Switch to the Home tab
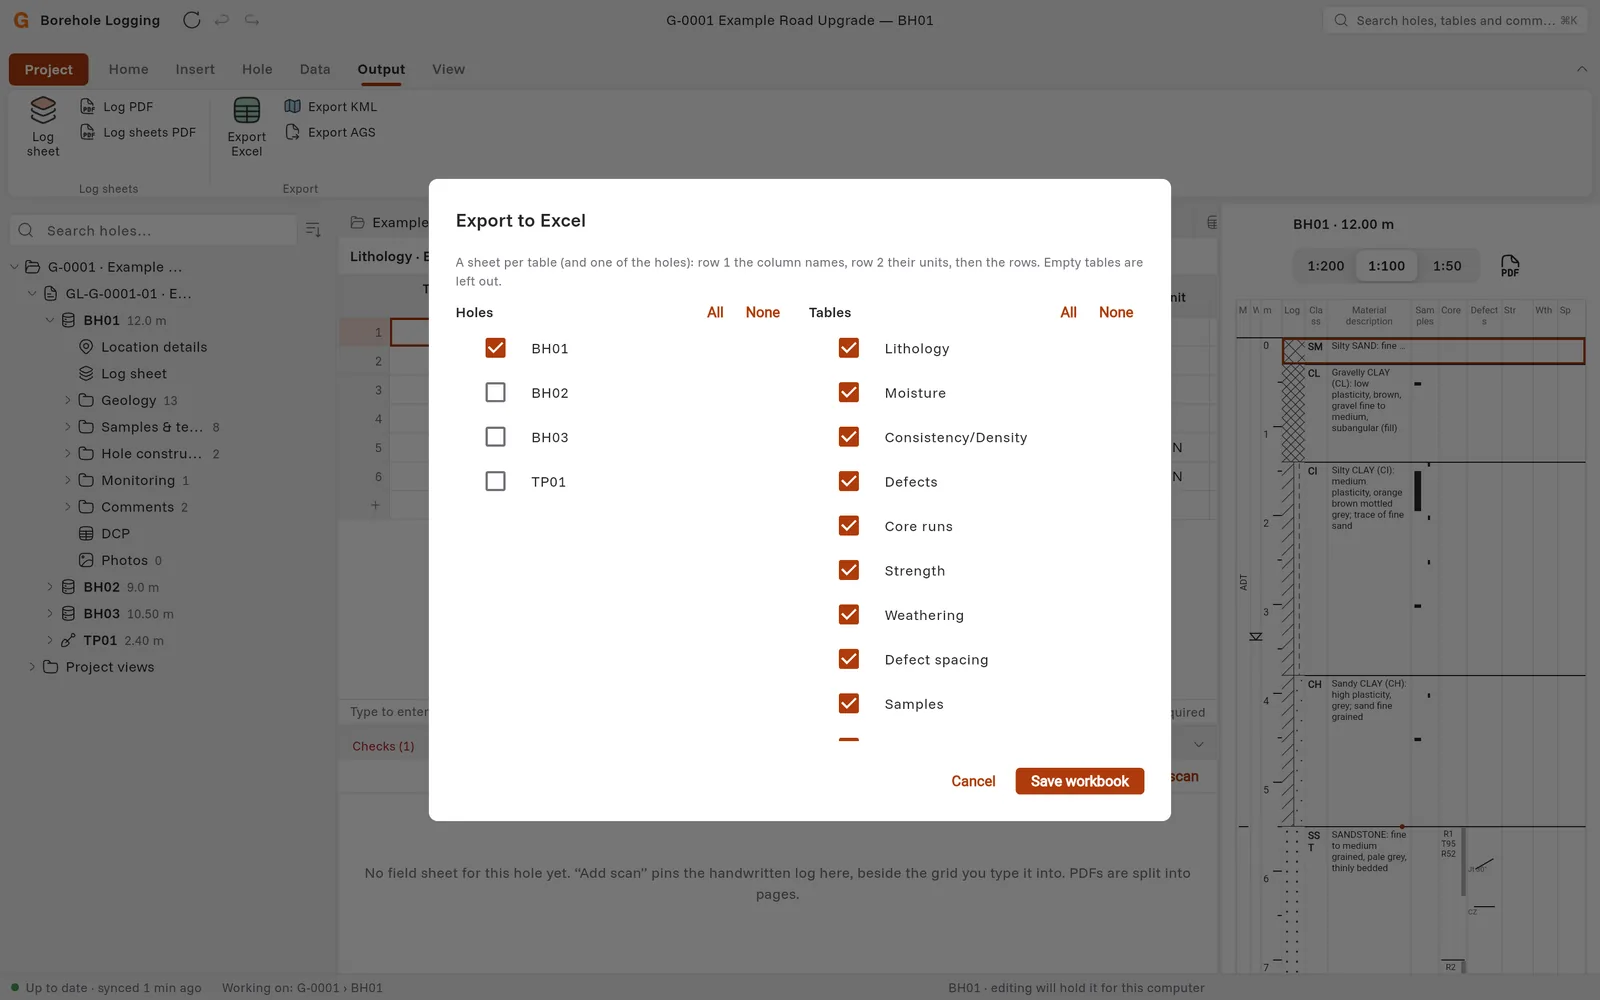This screenshot has width=1600, height=1000. pyautogui.click(x=128, y=69)
